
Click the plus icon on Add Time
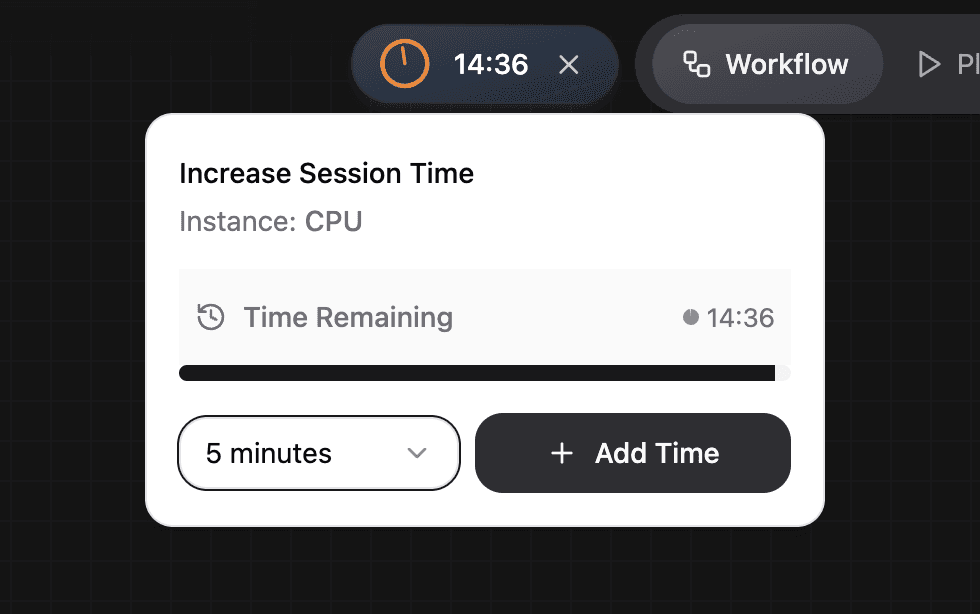coord(562,453)
